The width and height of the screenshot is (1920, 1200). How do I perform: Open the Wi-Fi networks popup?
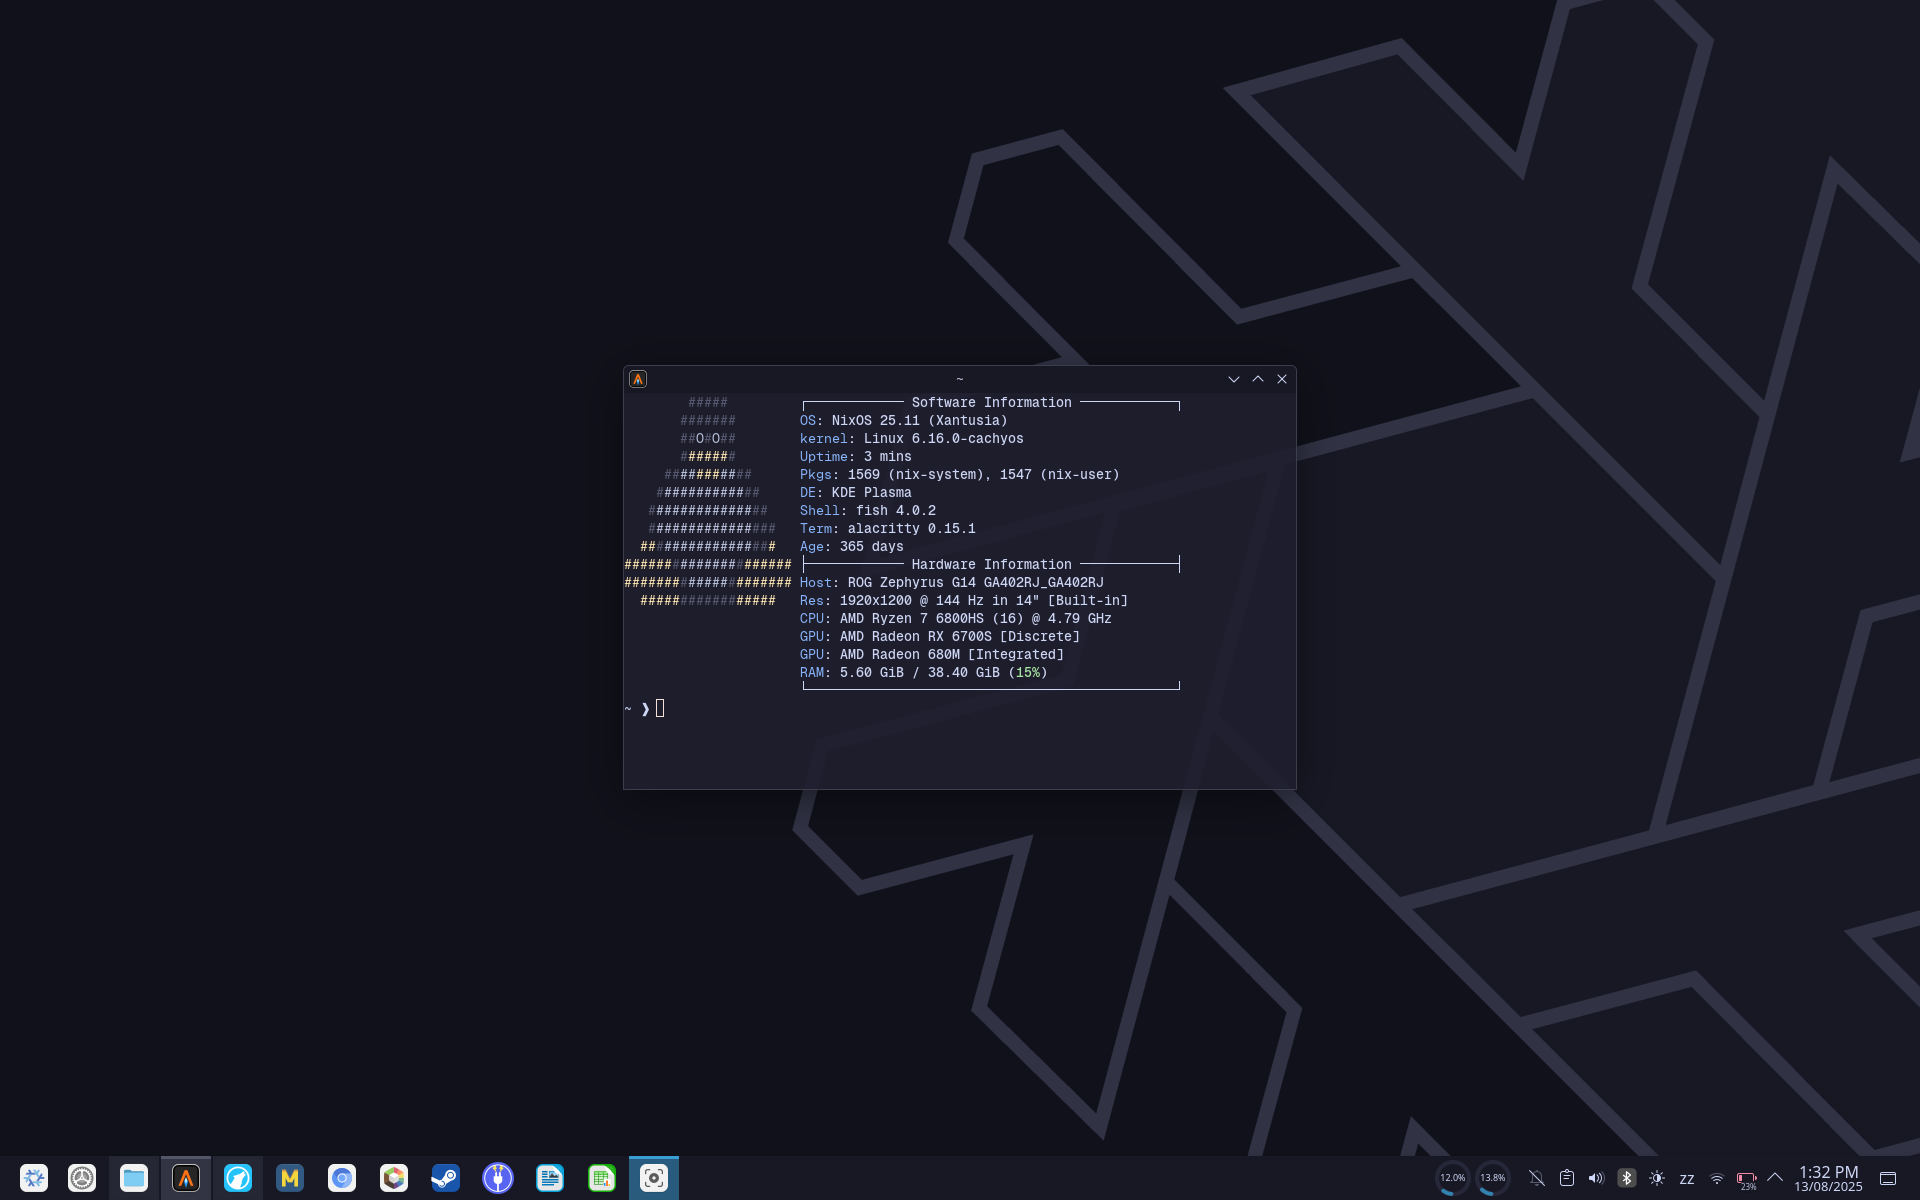tap(1717, 1179)
